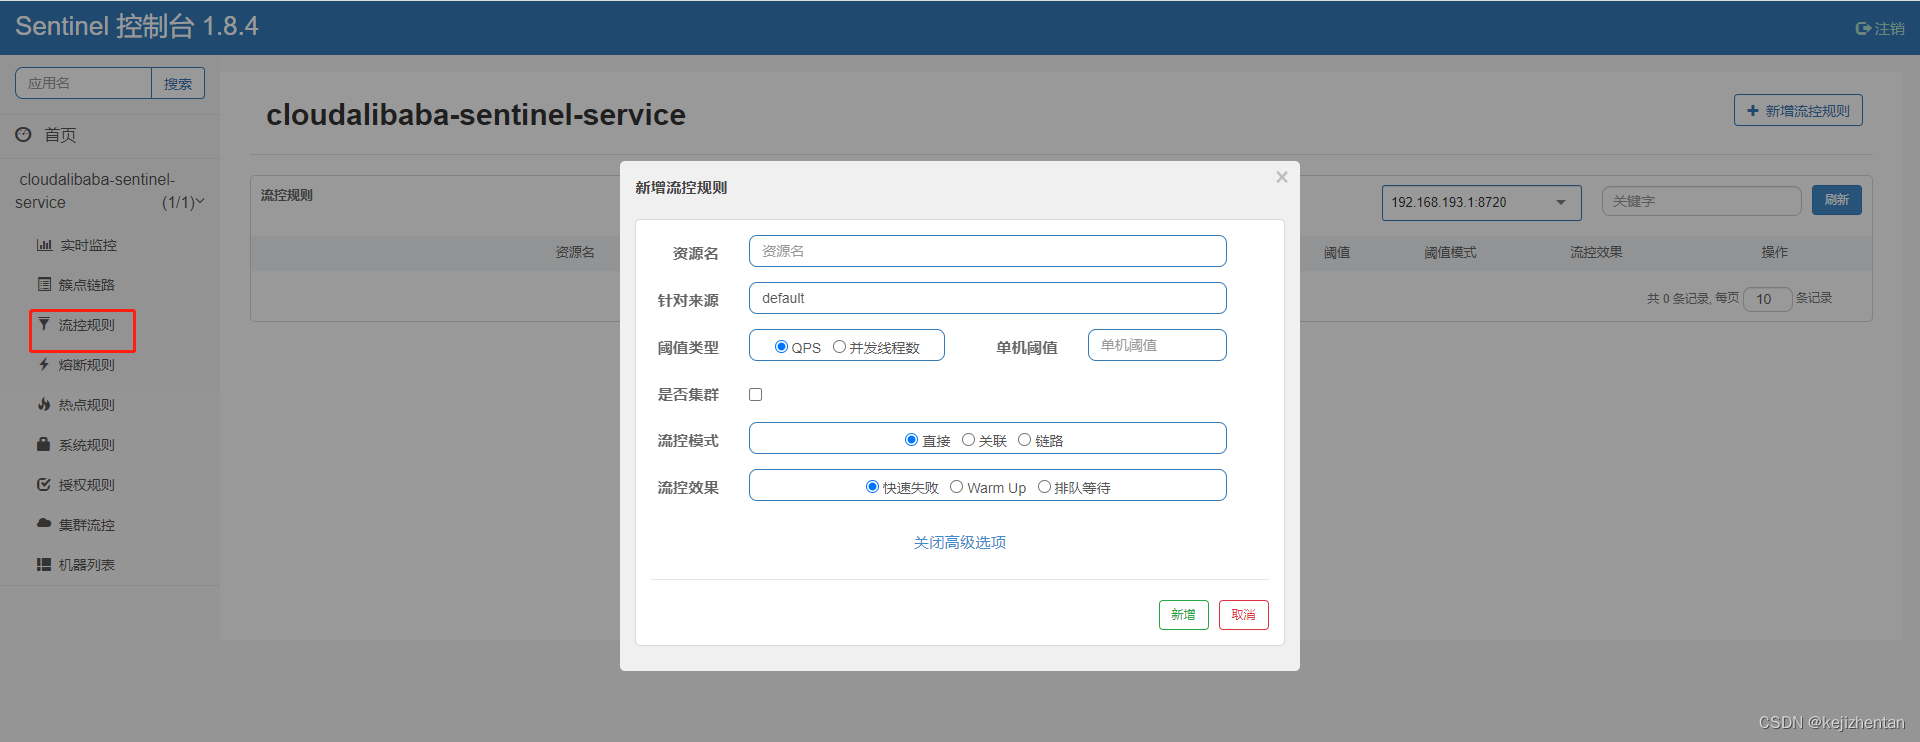
Task: Click the green 新增 button
Action: pyautogui.click(x=1184, y=615)
